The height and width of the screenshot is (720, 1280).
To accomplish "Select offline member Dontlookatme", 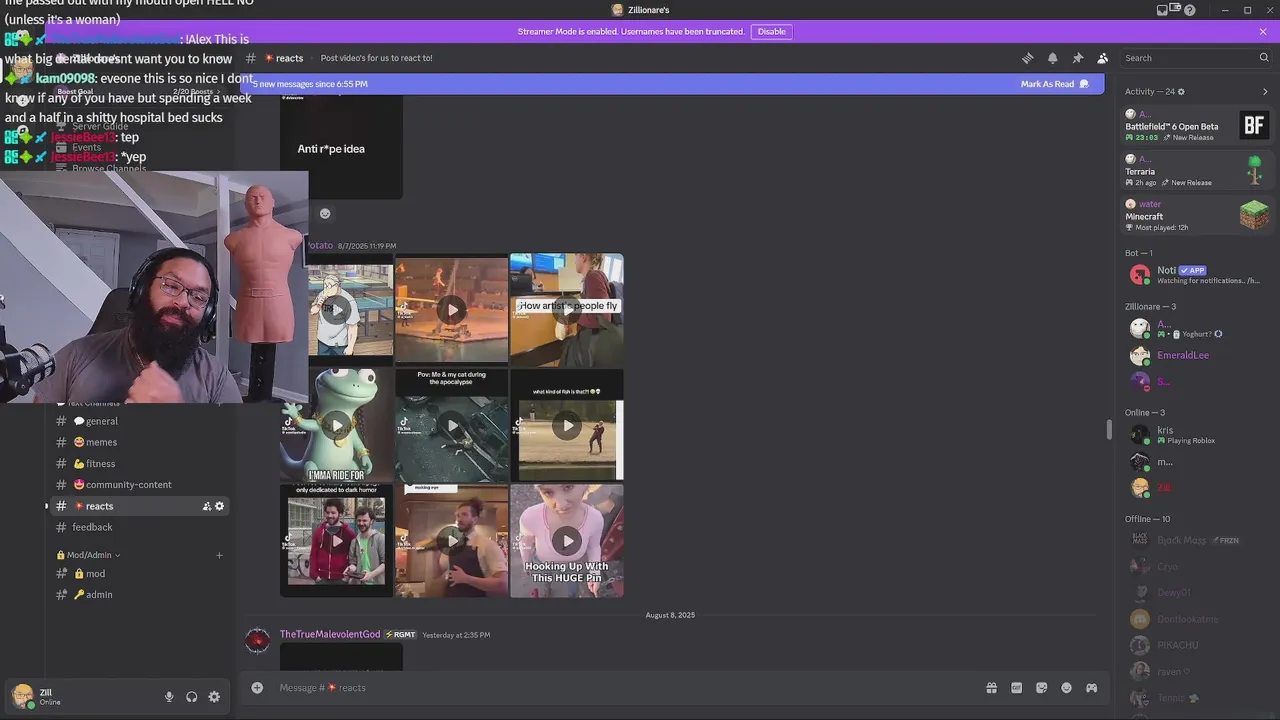I will click(x=1197, y=619).
